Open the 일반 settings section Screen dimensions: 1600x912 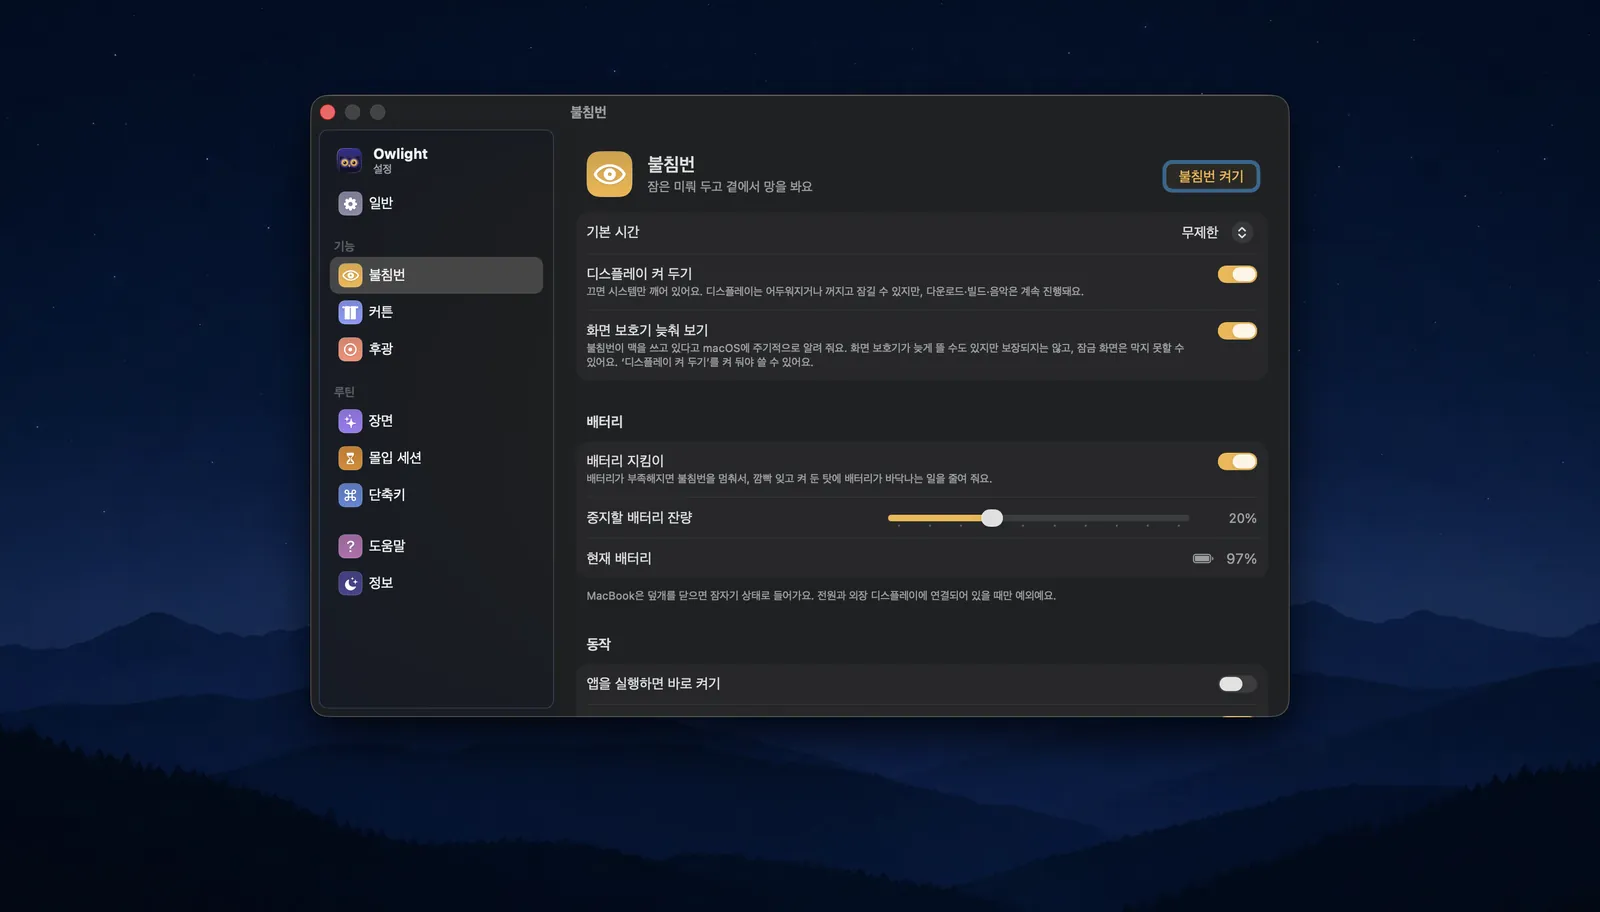click(x=436, y=204)
